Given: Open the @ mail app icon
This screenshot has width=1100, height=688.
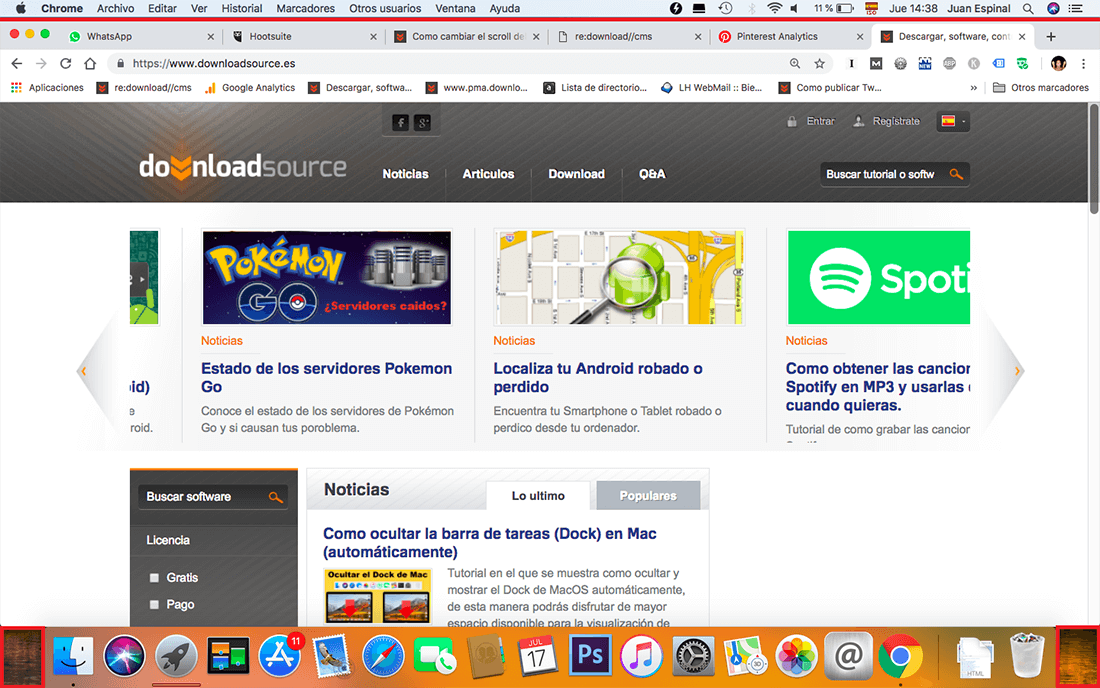Looking at the screenshot, I should coord(848,656).
